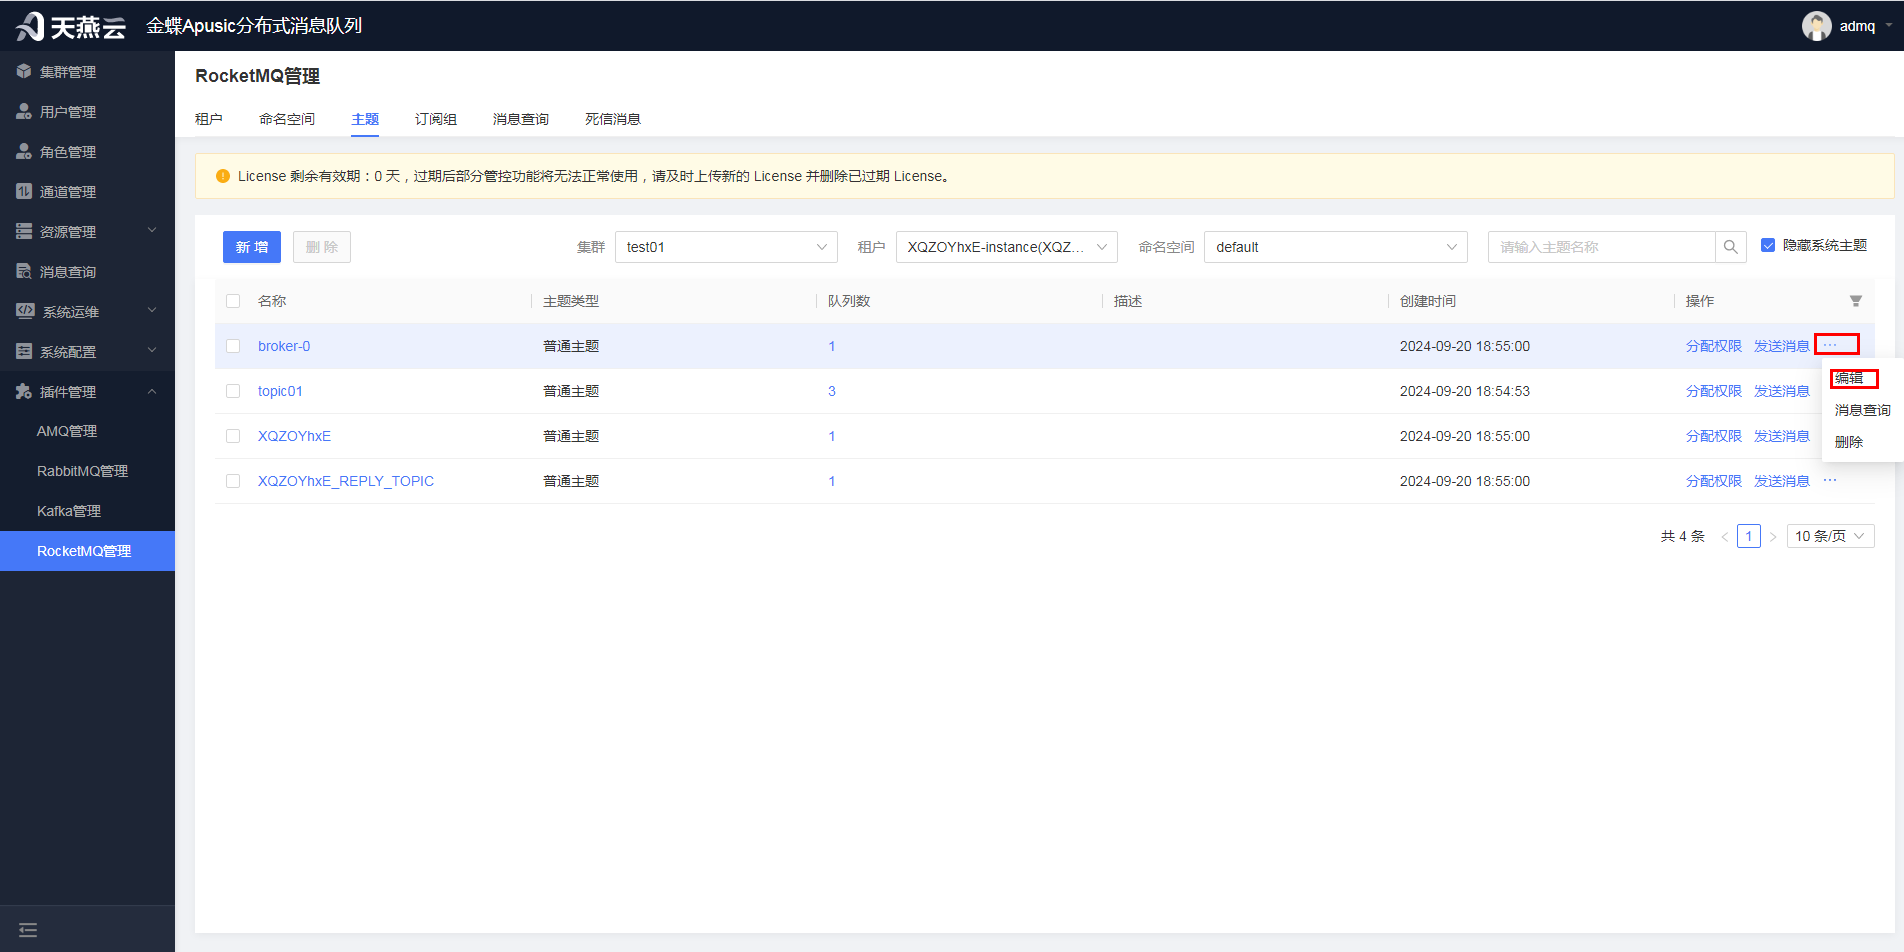Open 通道管理 via its sidebar icon
The width and height of the screenshot is (1904, 952).
(24, 192)
